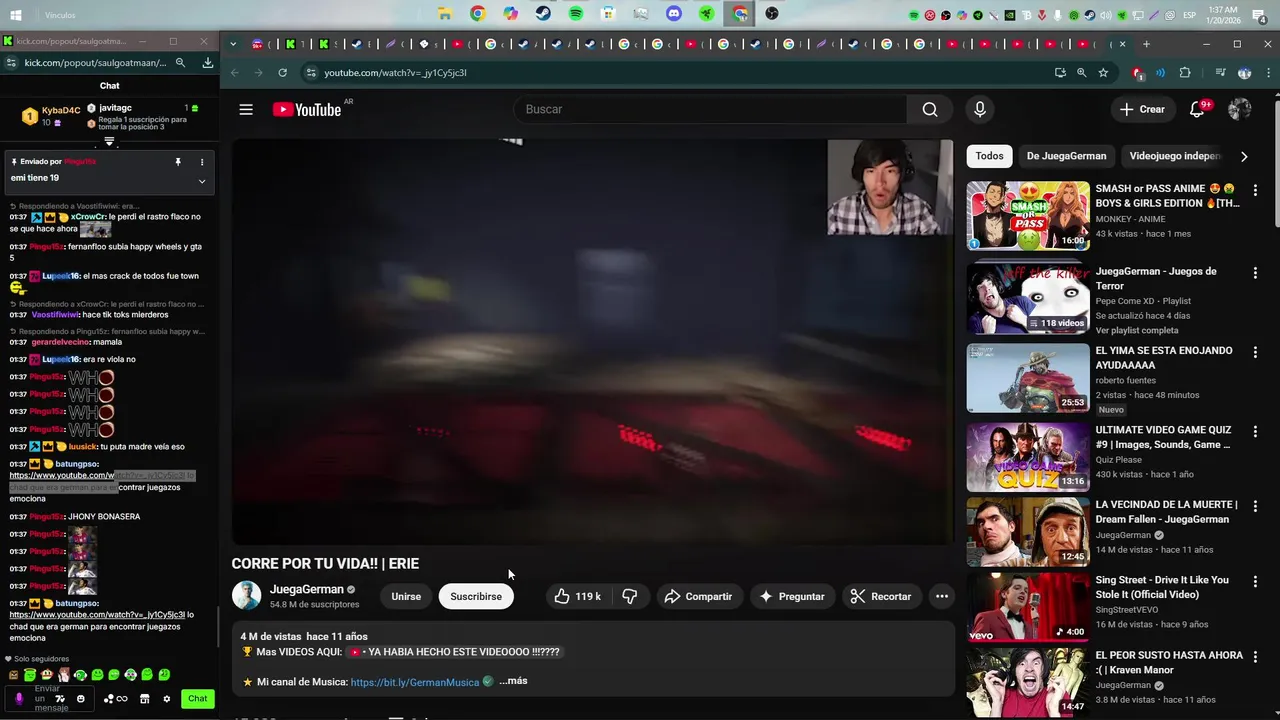Show more filter chips with the right chevron

[x=1243, y=156]
